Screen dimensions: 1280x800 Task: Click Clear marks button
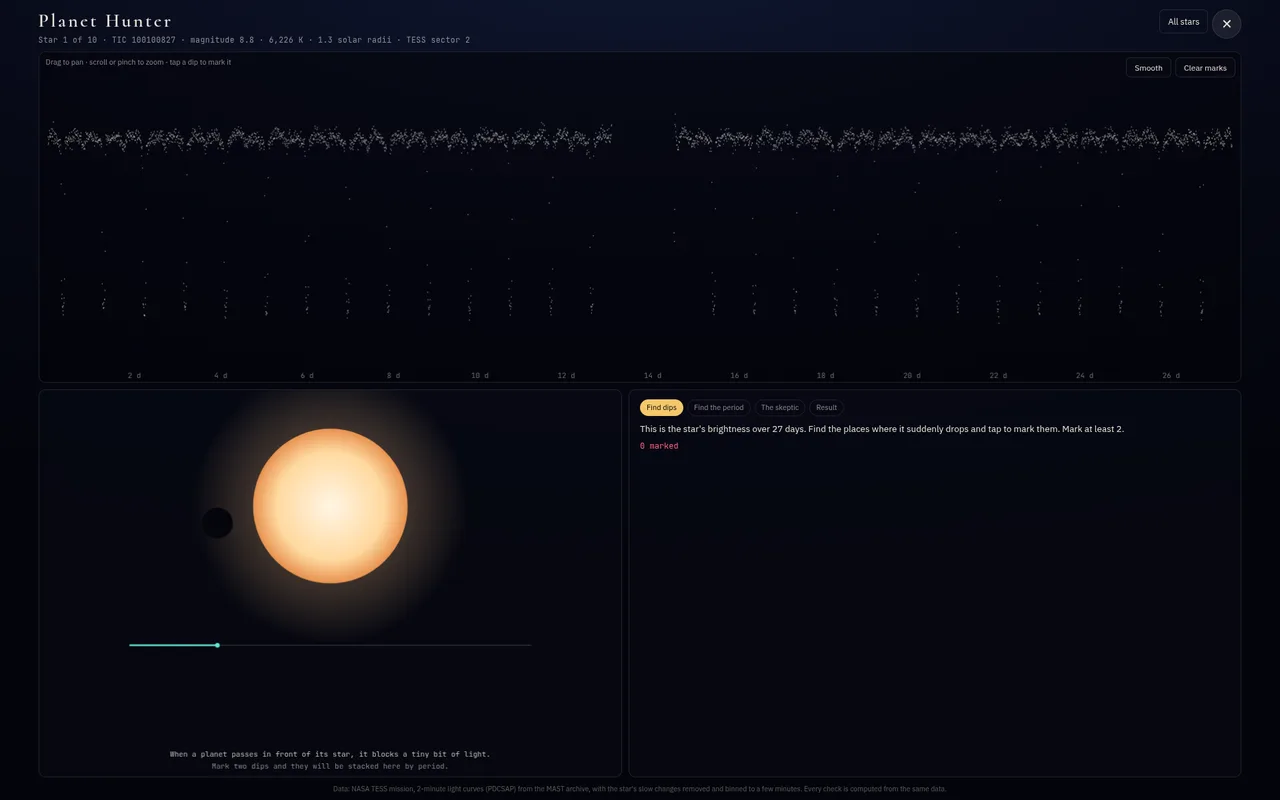coord(1205,68)
